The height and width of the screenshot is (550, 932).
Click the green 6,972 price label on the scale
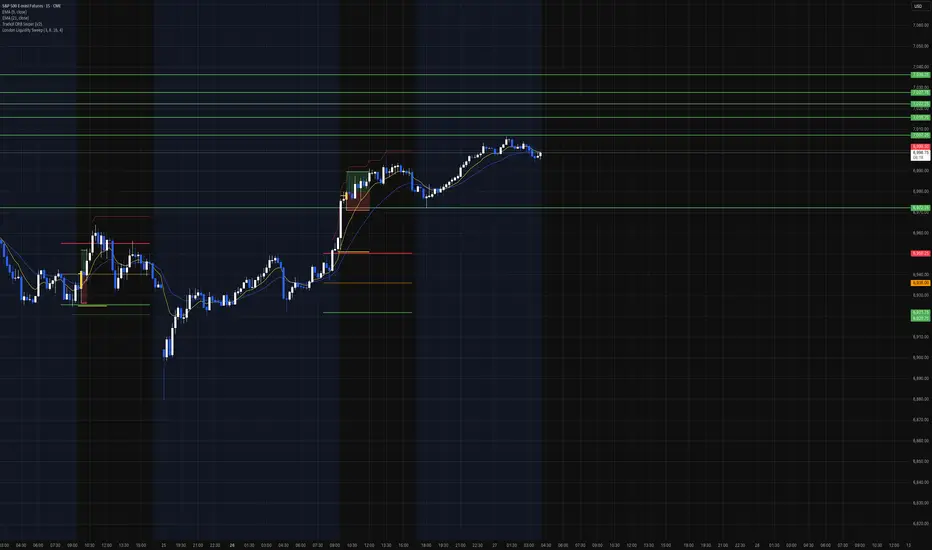pos(920,208)
